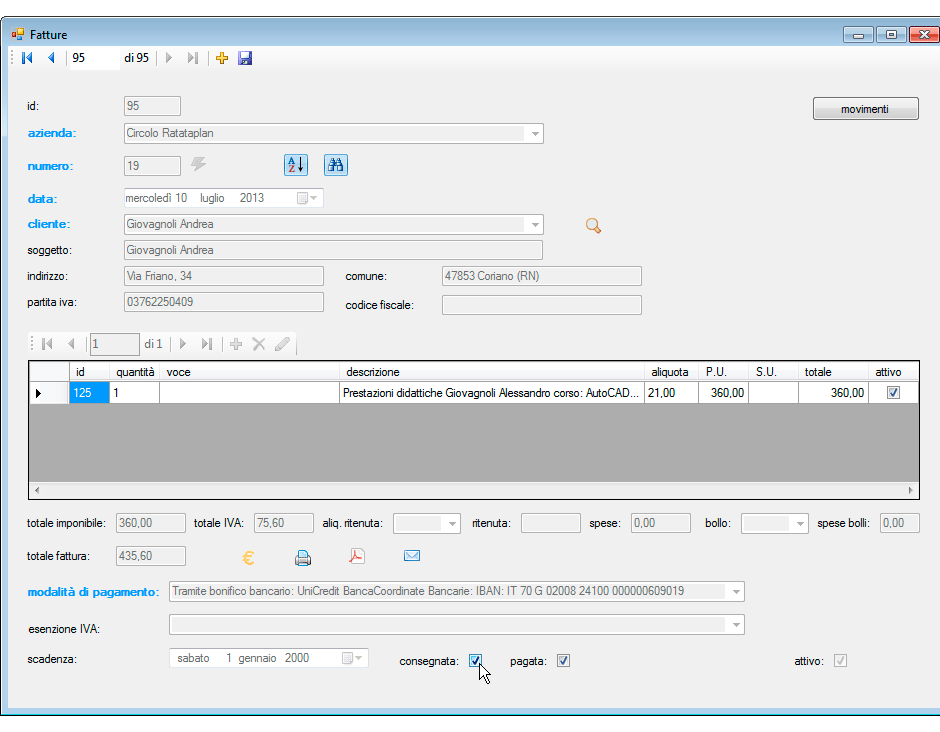Edit invoice line with pencil icon
940x732 pixels.
pyautogui.click(x=282, y=344)
